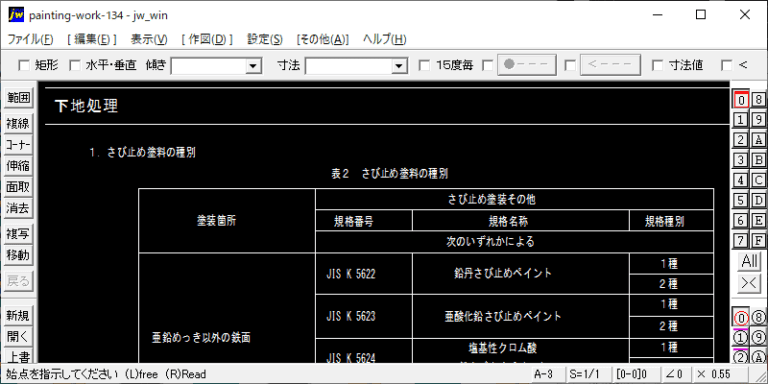This screenshot has height=384, width=768.
Task: Select circled layer group 9
Action: (758, 338)
